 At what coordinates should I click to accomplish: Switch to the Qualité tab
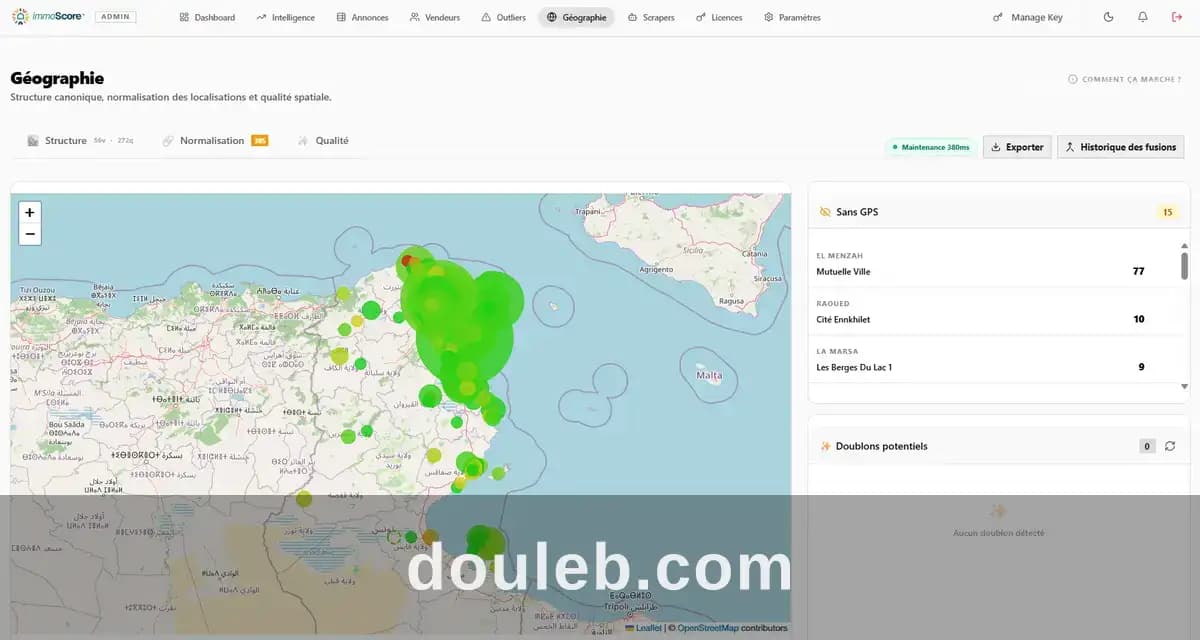click(x=324, y=141)
